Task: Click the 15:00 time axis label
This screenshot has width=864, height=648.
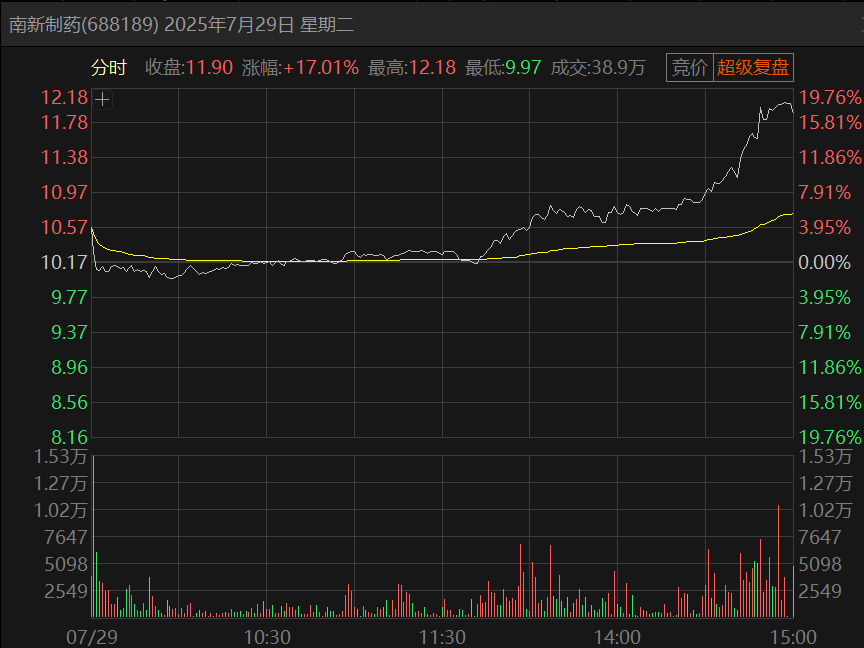Action: pos(793,638)
